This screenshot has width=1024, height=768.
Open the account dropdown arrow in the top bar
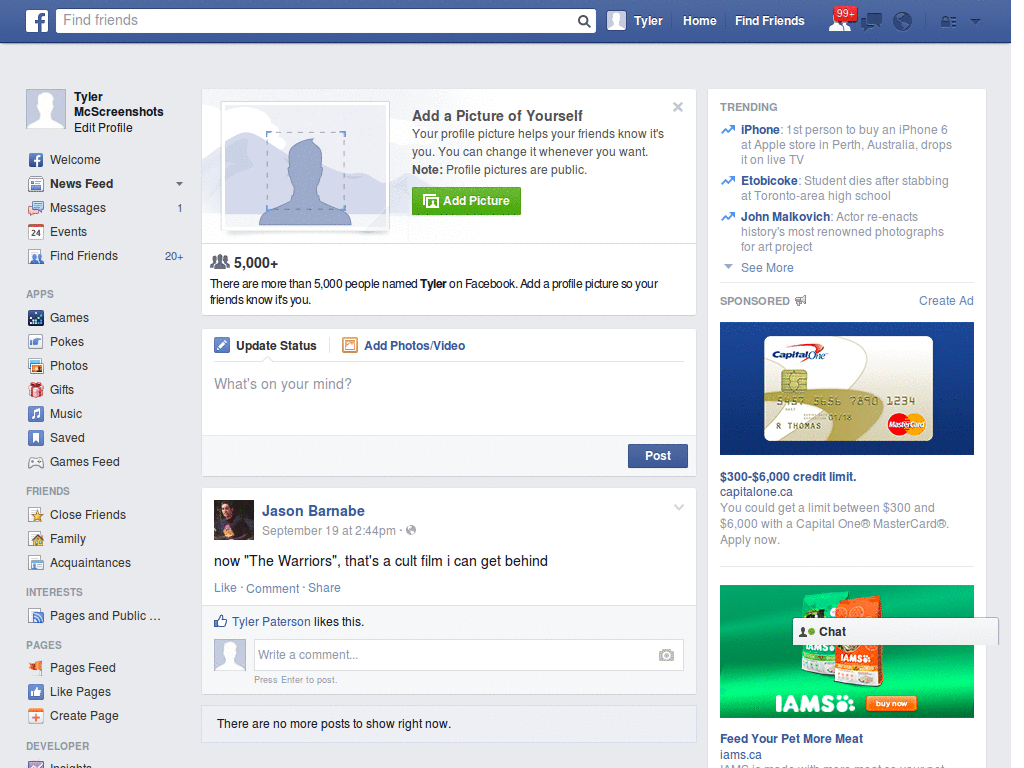[x=976, y=21]
